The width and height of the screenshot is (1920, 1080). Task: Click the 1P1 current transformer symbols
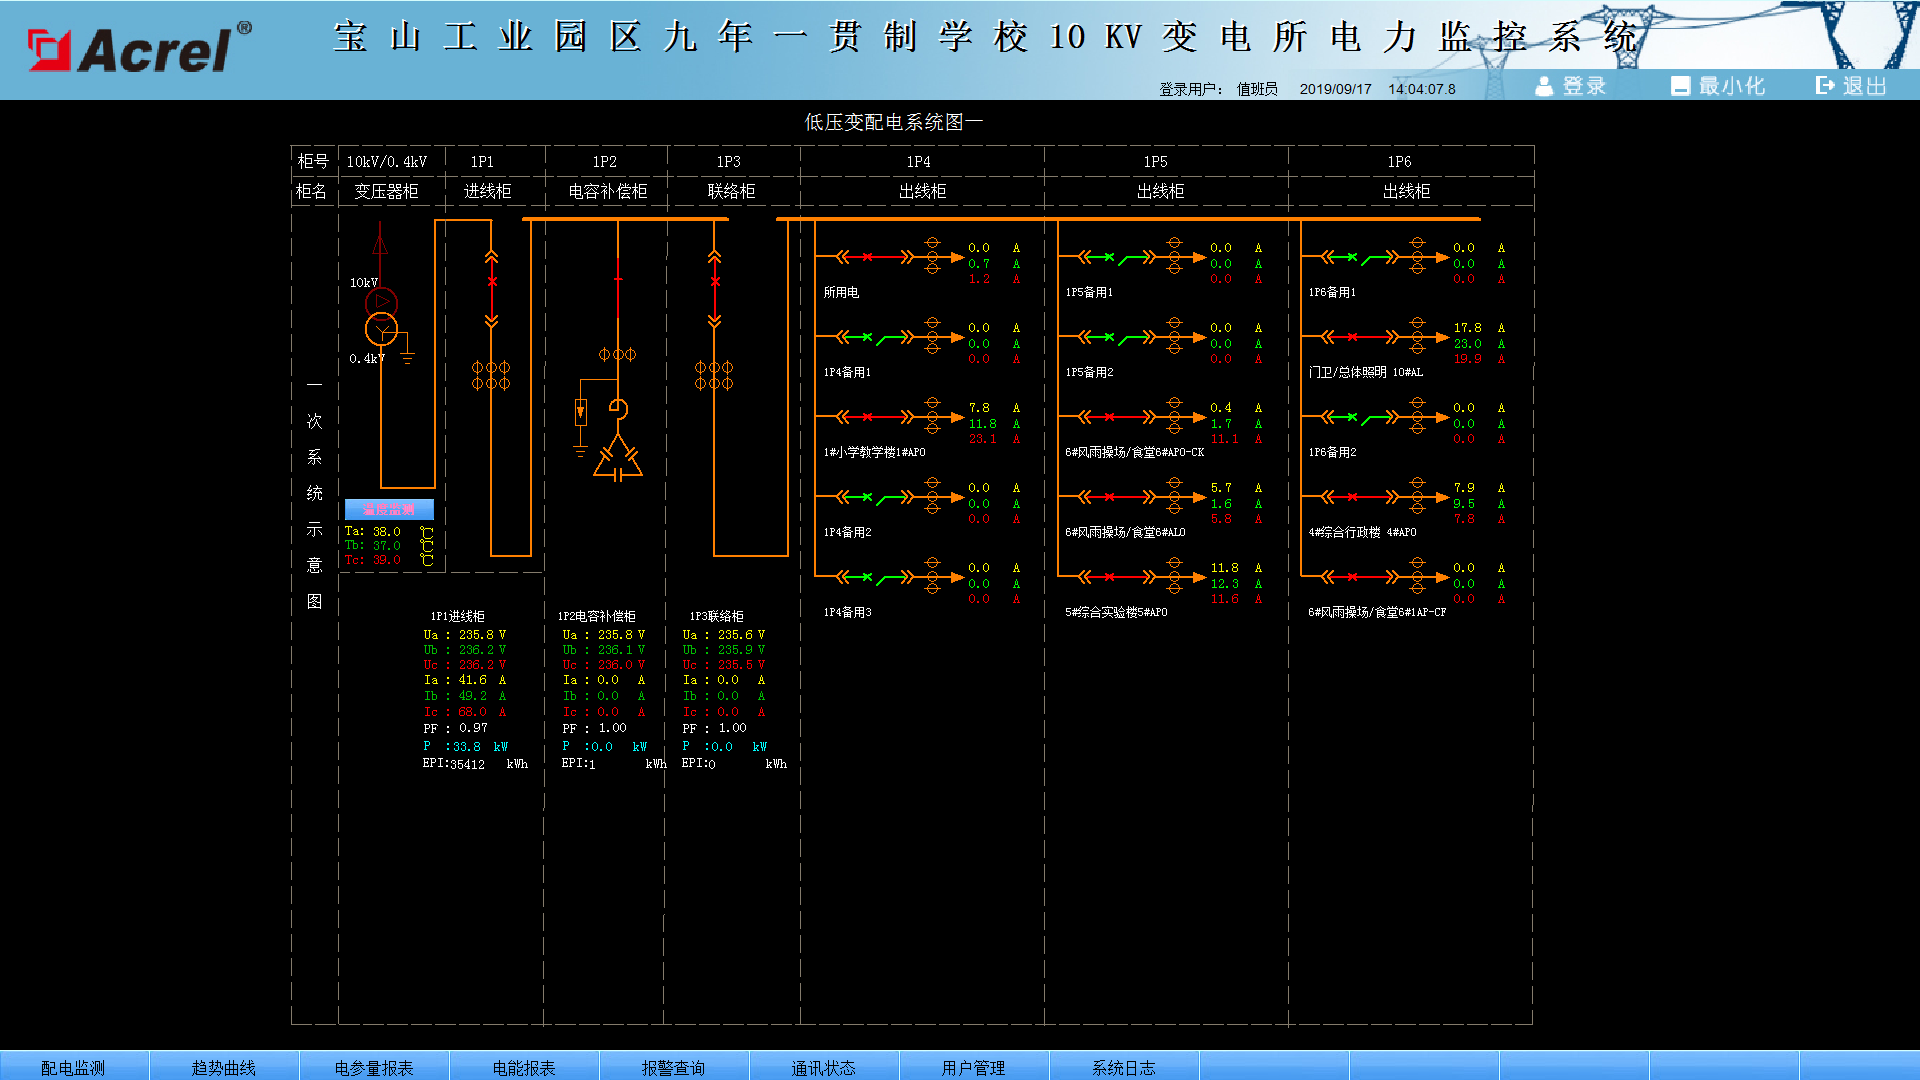coord(491,375)
